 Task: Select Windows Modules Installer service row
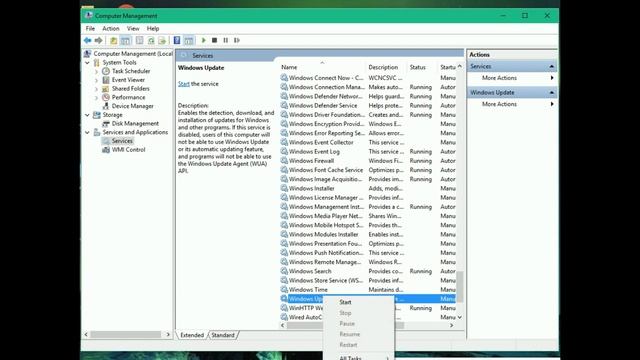coord(368,234)
